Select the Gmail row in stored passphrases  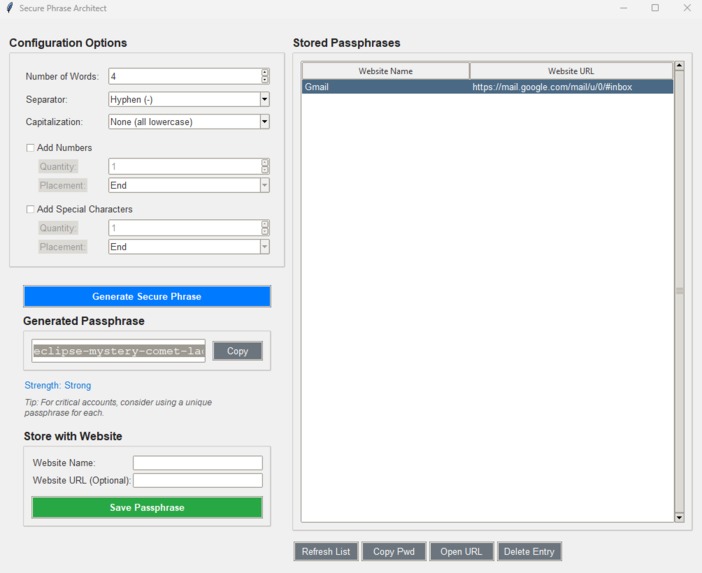pos(487,87)
